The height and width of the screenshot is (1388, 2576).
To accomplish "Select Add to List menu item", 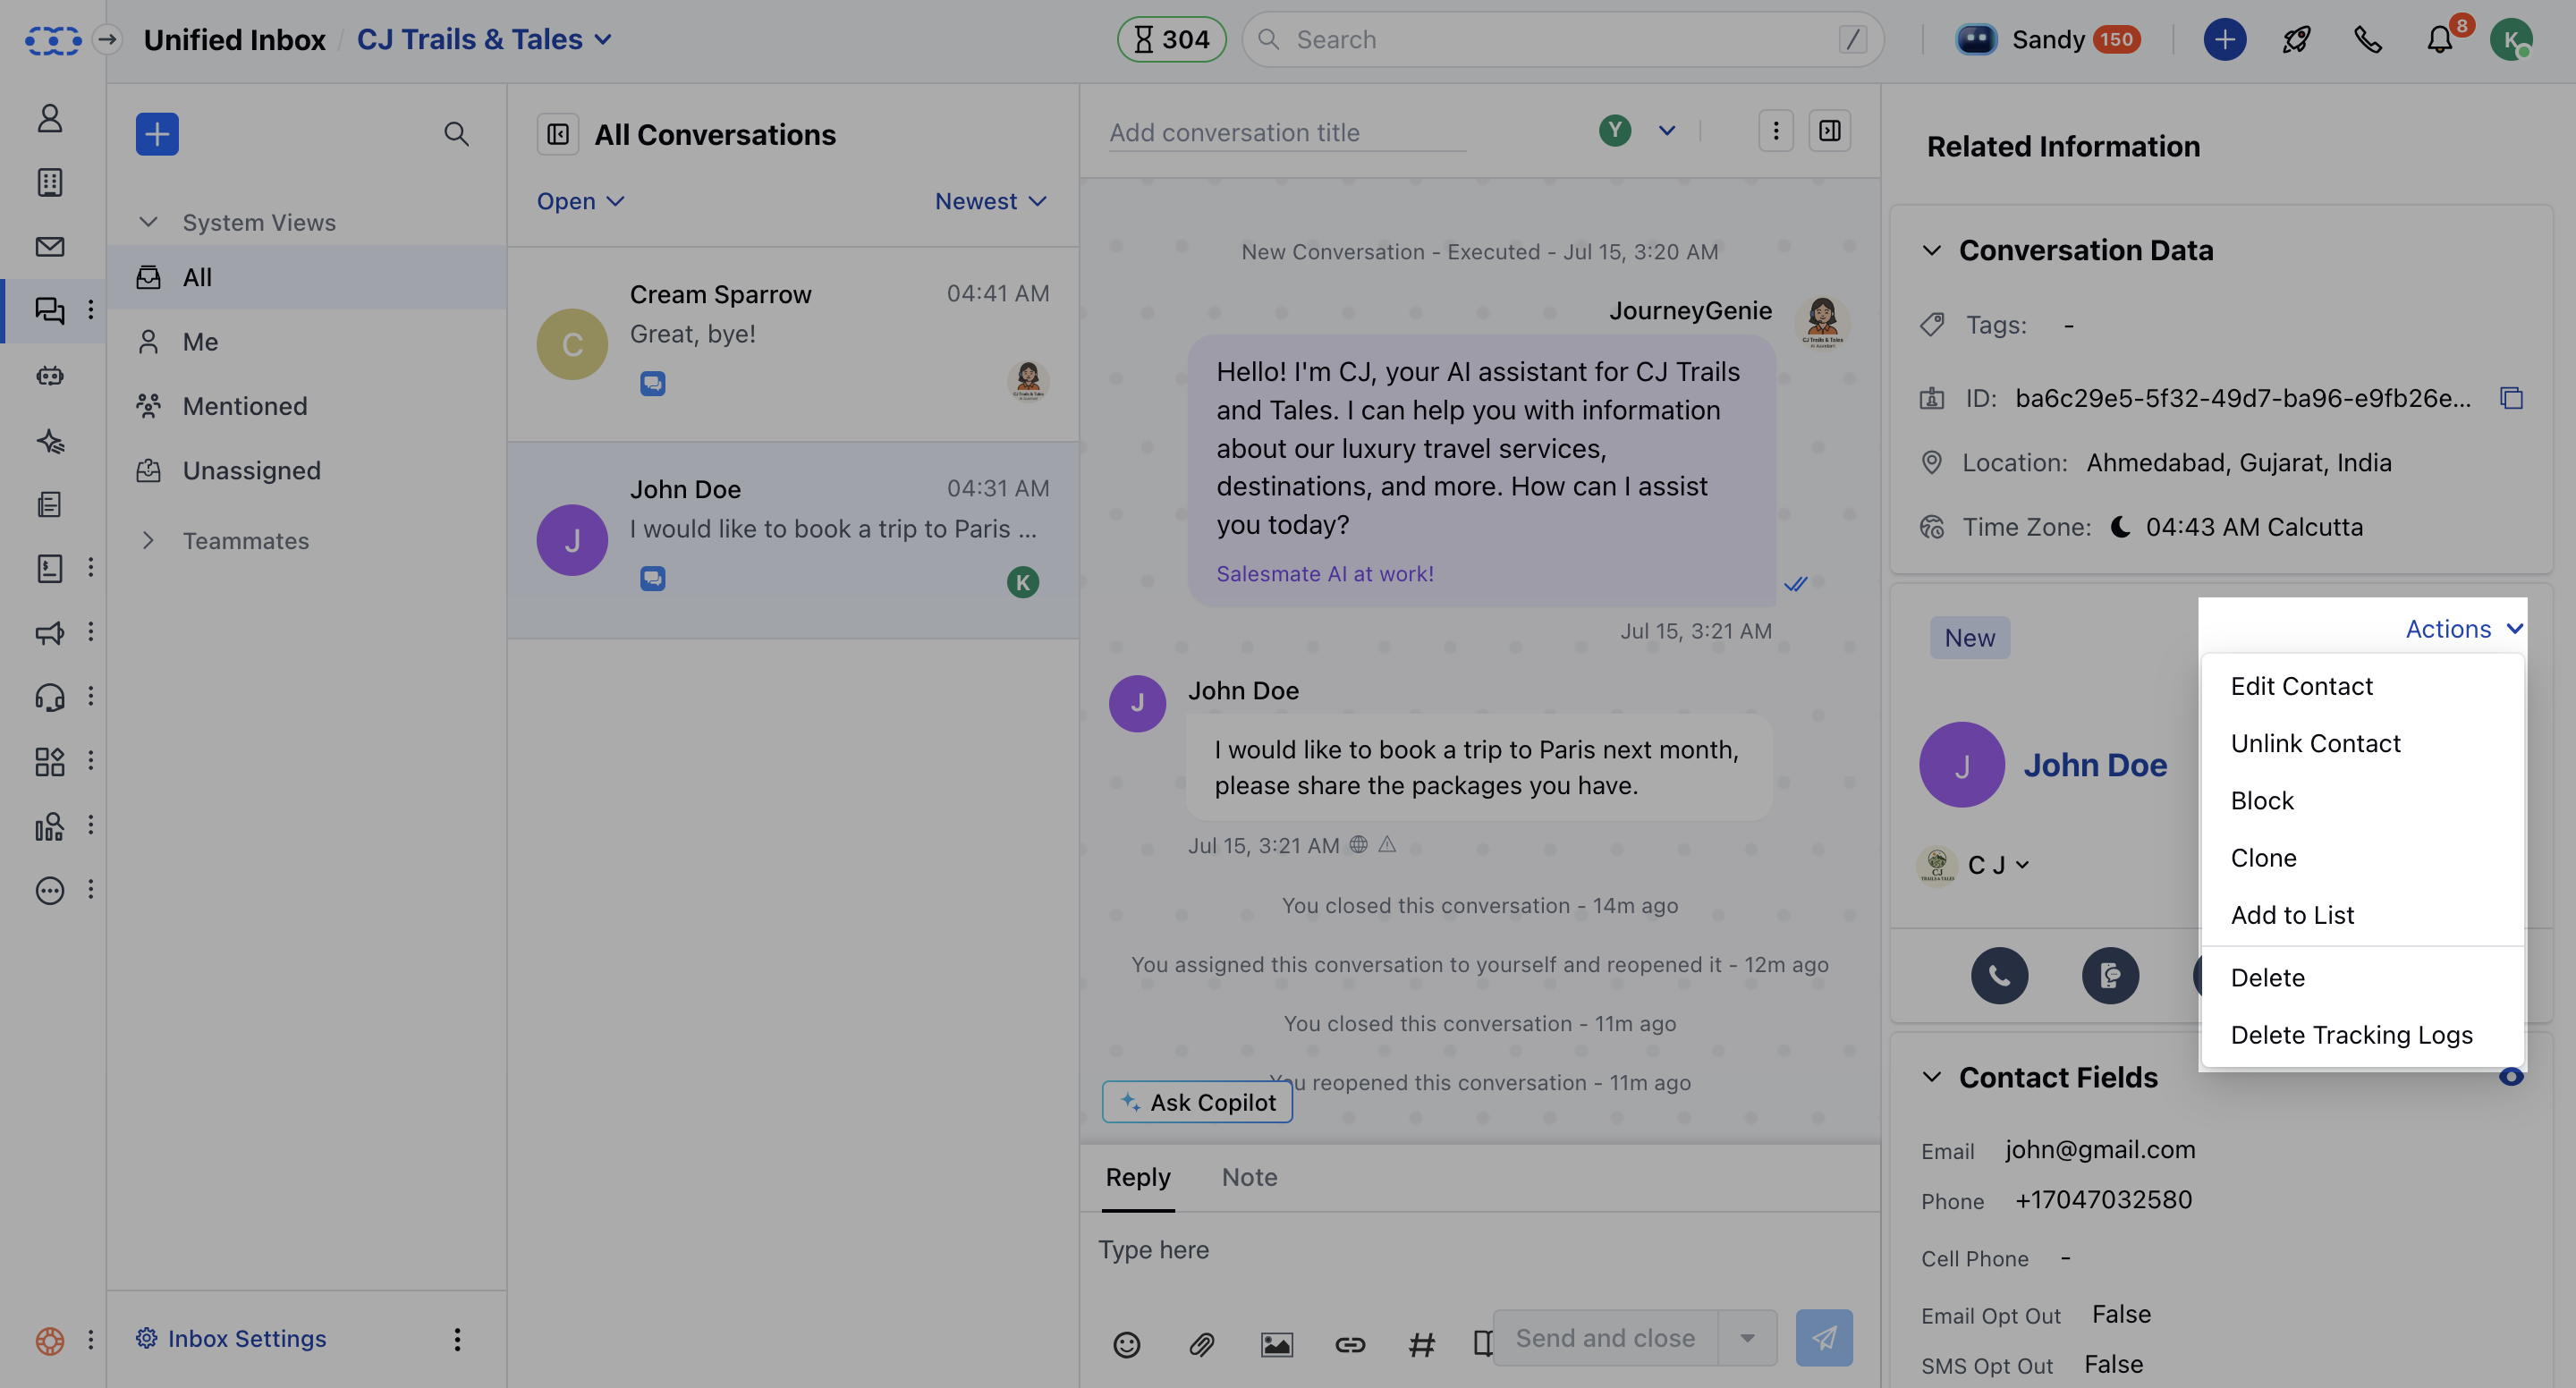I will tap(2363, 915).
